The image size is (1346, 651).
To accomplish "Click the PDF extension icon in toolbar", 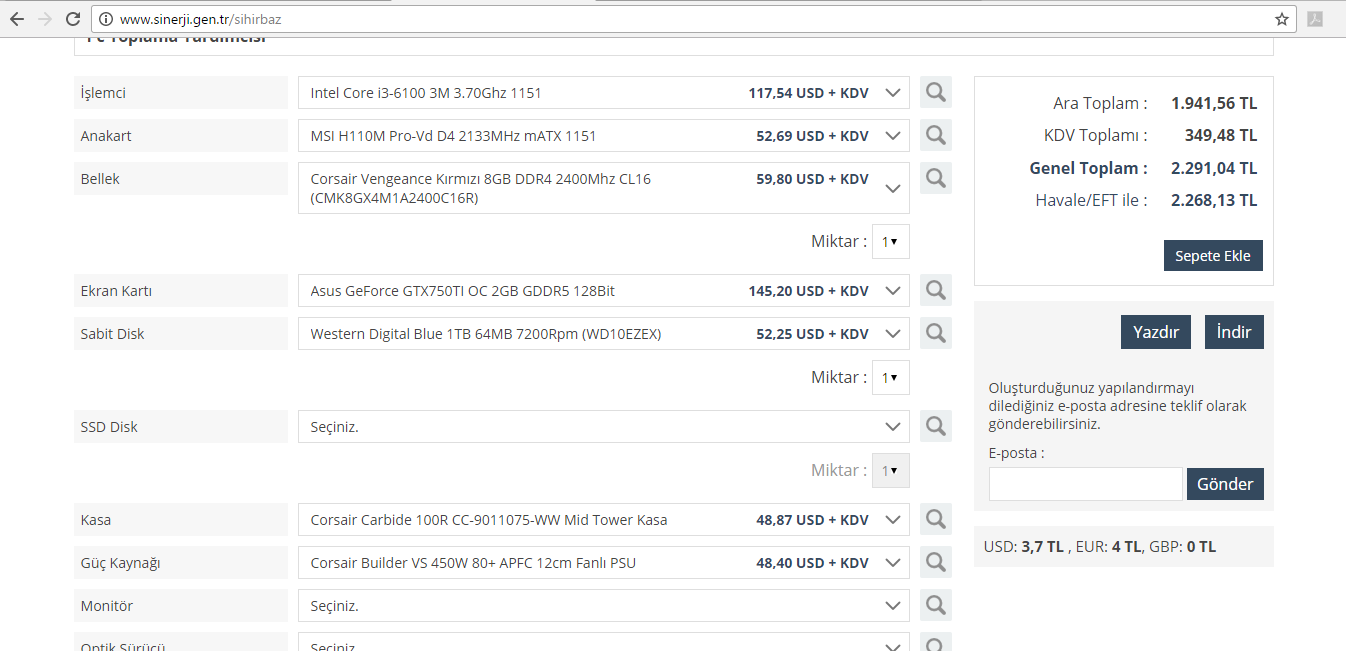I will tap(1316, 19).
